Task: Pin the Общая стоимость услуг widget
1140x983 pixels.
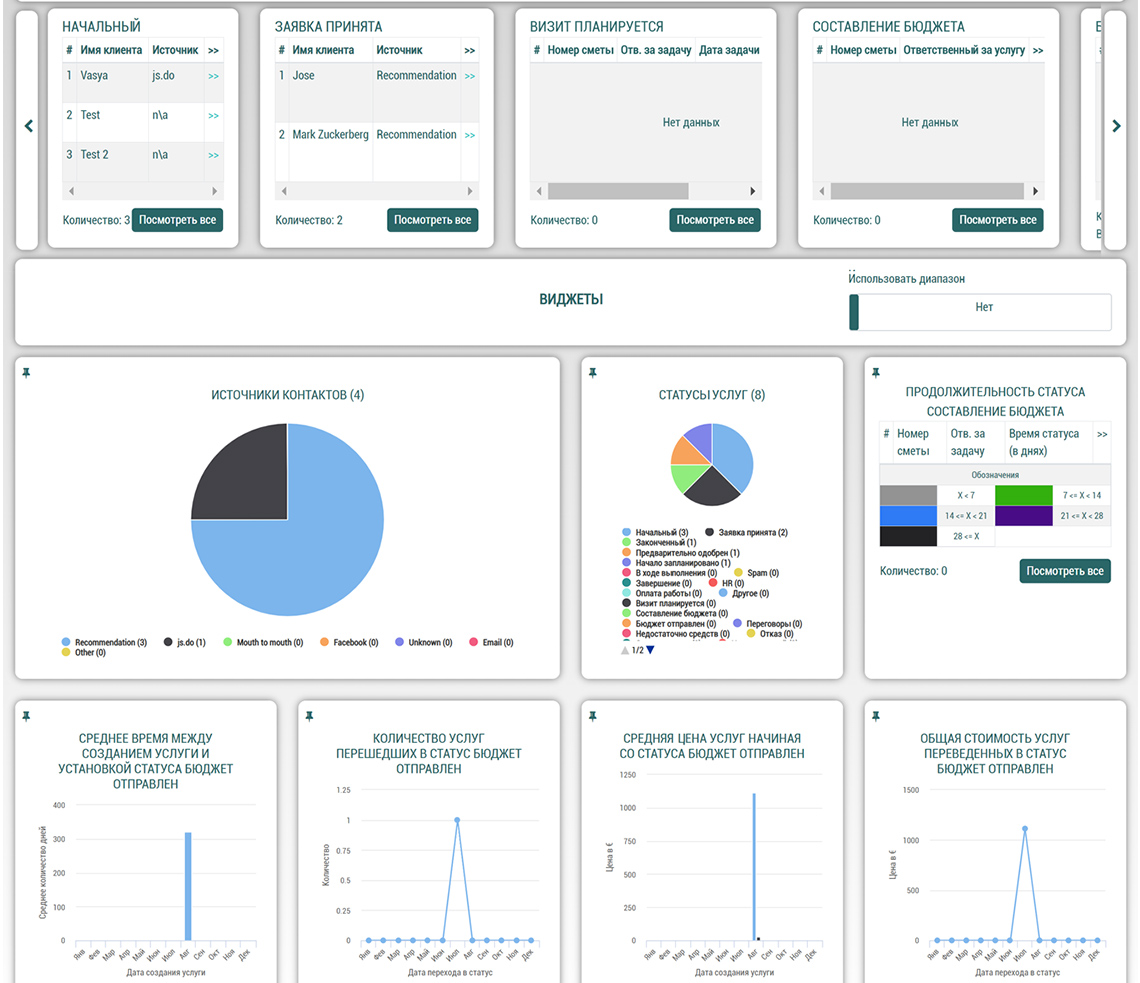Action: pos(876,716)
